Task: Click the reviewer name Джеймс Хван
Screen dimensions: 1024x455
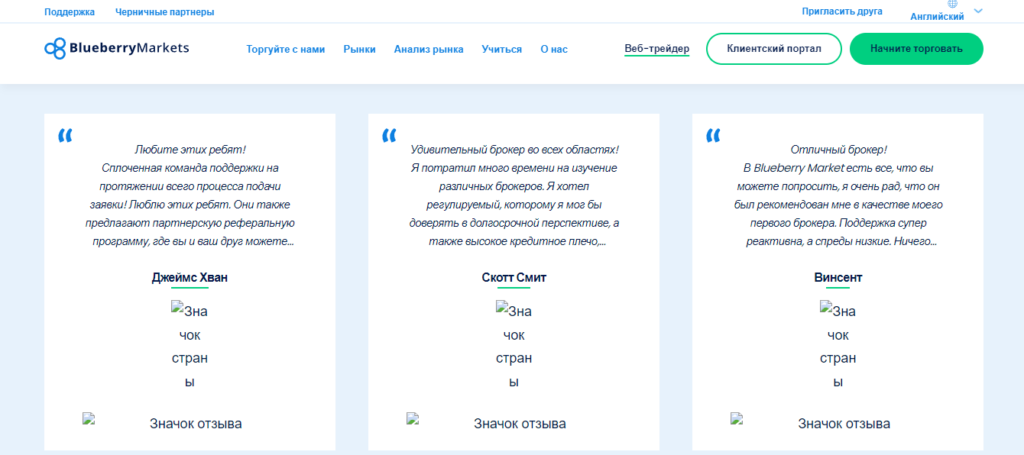Action: pyautogui.click(x=190, y=277)
